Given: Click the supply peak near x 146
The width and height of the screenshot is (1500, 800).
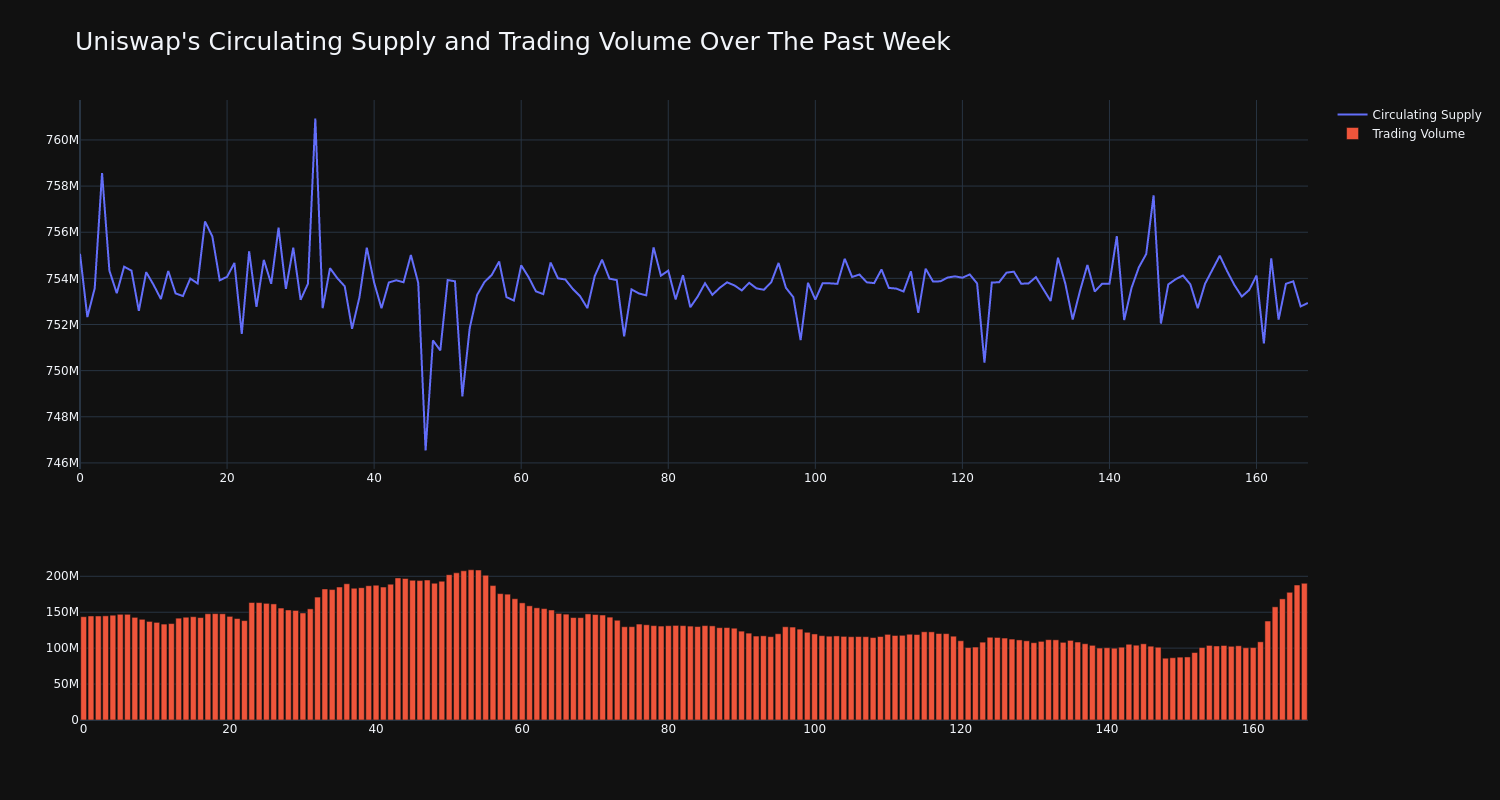Looking at the screenshot, I should pos(1153,196).
